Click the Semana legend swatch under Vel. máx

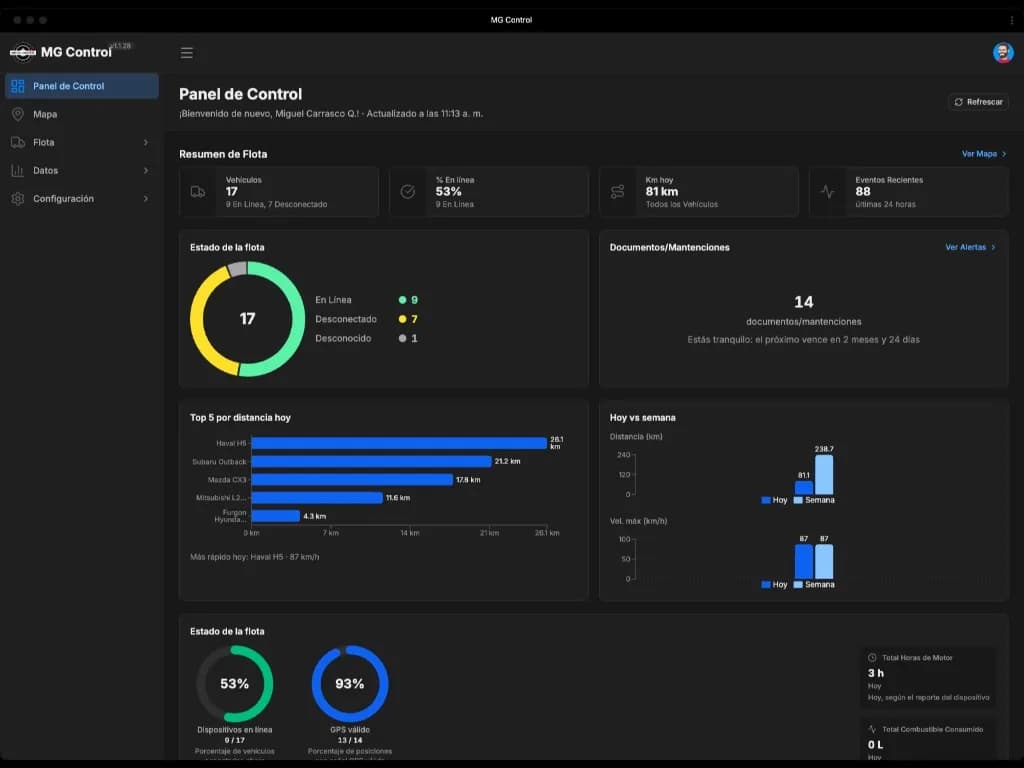click(x=798, y=584)
